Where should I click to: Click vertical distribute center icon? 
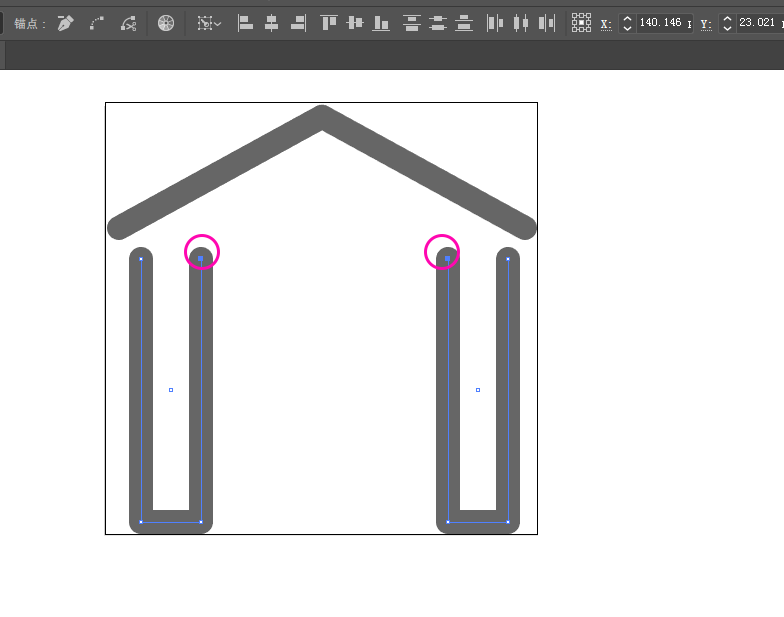point(438,23)
